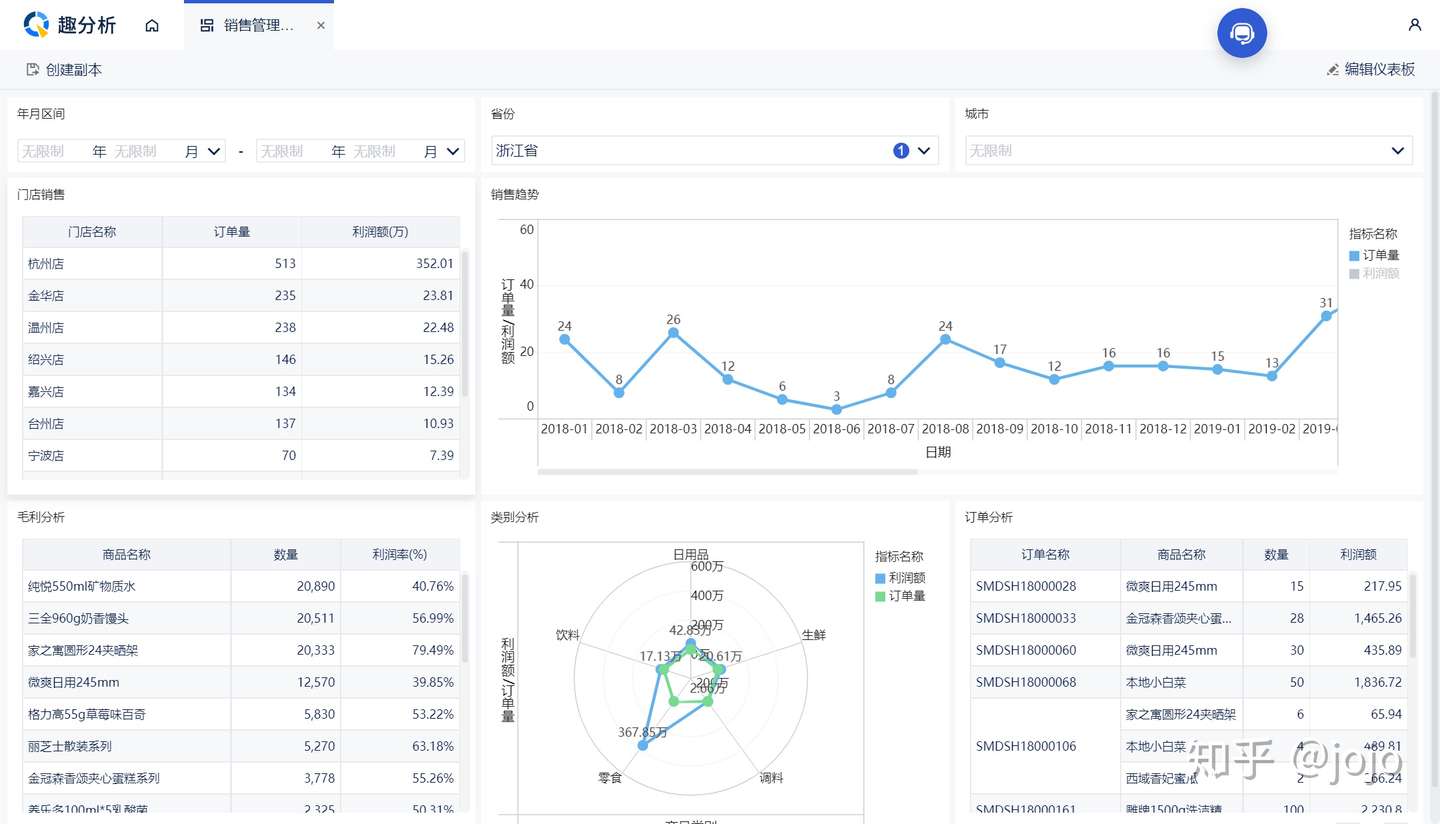Click the 利润率(%) column header

pos(400,554)
